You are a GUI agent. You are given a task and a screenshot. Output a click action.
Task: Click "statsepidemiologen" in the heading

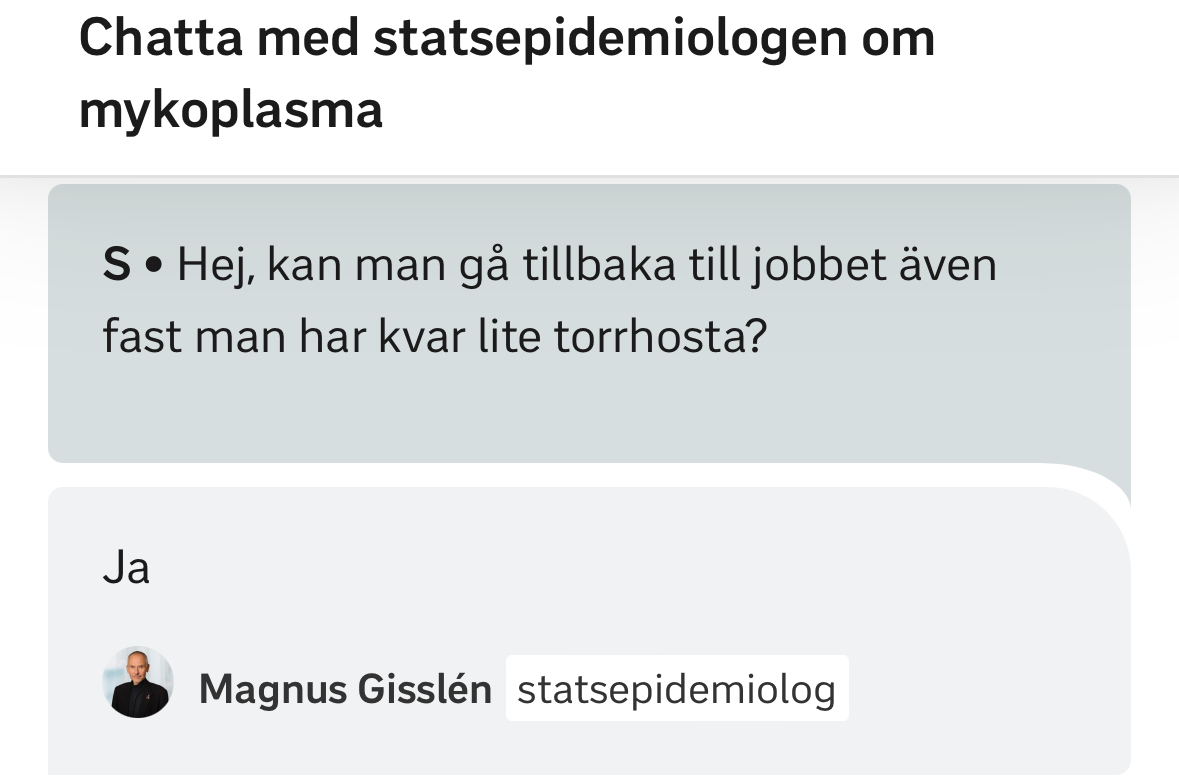[x=610, y=39]
